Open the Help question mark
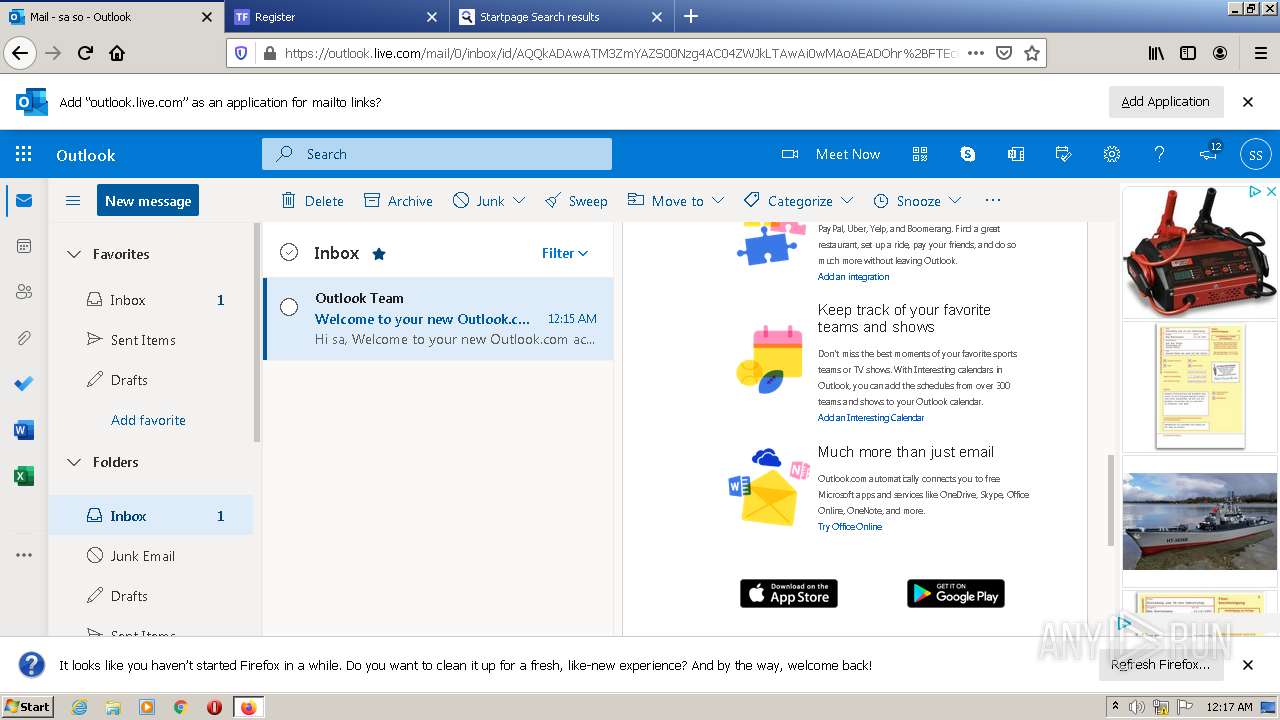Viewport: 1280px width, 720px height. click(x=1159, y=154)
